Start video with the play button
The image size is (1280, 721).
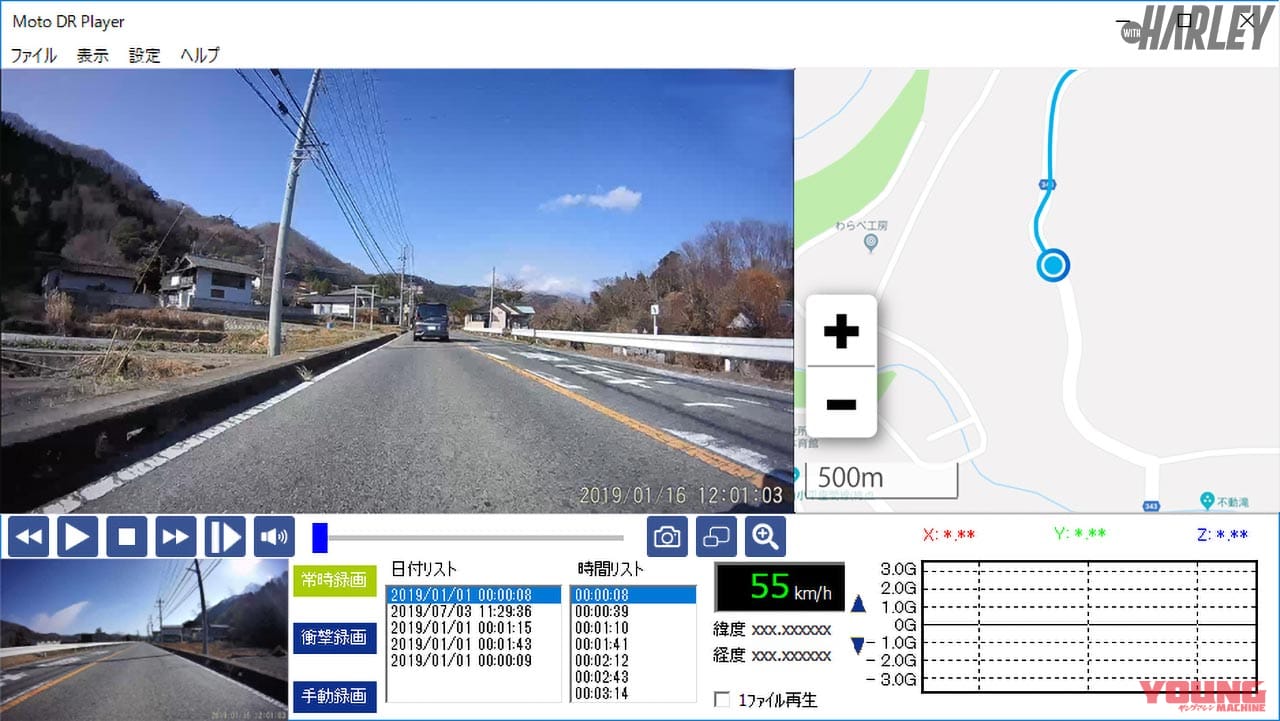[x=78, y=537]
